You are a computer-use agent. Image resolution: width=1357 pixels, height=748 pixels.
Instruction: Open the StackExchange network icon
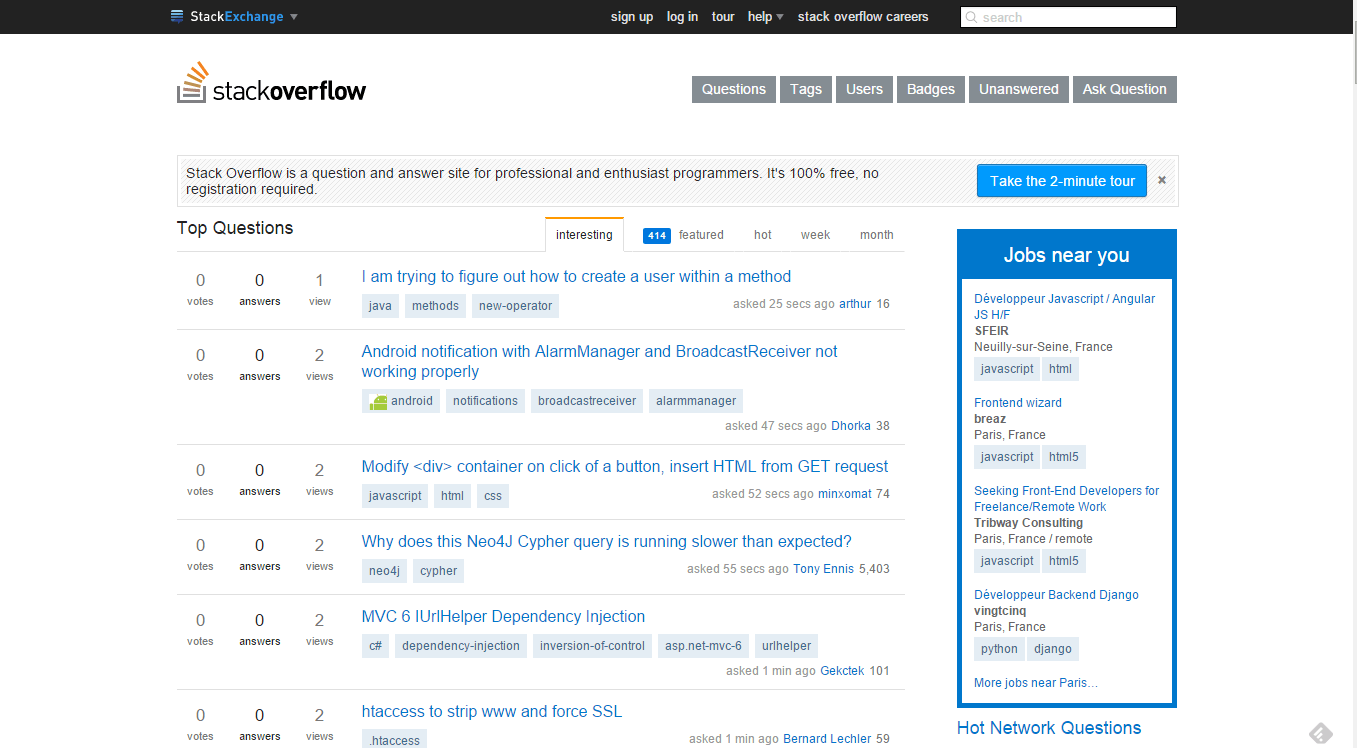(x=177, y=16)
